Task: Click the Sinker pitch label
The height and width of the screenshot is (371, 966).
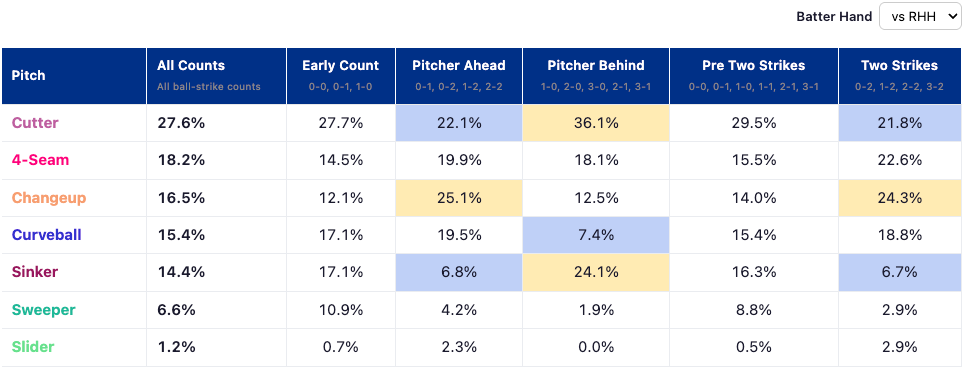Action: tap(34, 272)
